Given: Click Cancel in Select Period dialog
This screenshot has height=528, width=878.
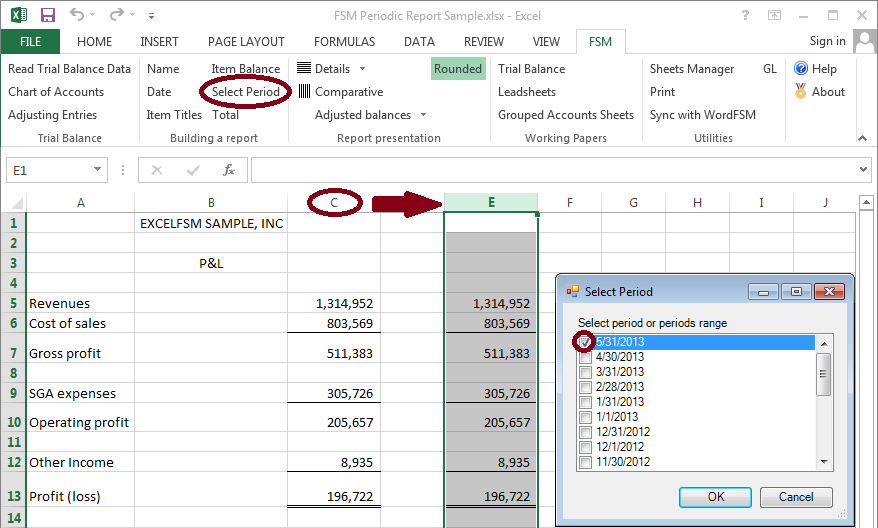Looking at the screenshot, I should pos(796,497).
